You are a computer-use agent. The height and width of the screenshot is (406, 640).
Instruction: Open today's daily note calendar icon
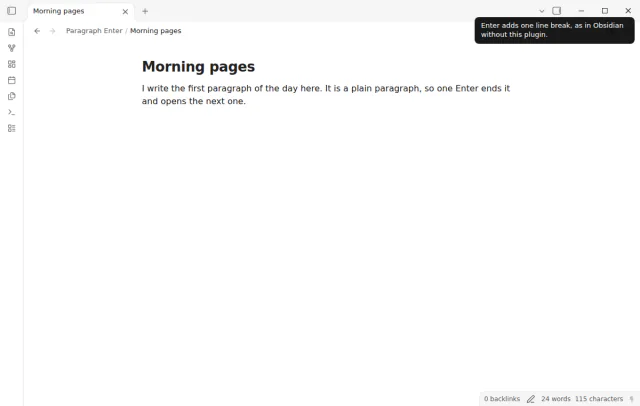point(11,80)
